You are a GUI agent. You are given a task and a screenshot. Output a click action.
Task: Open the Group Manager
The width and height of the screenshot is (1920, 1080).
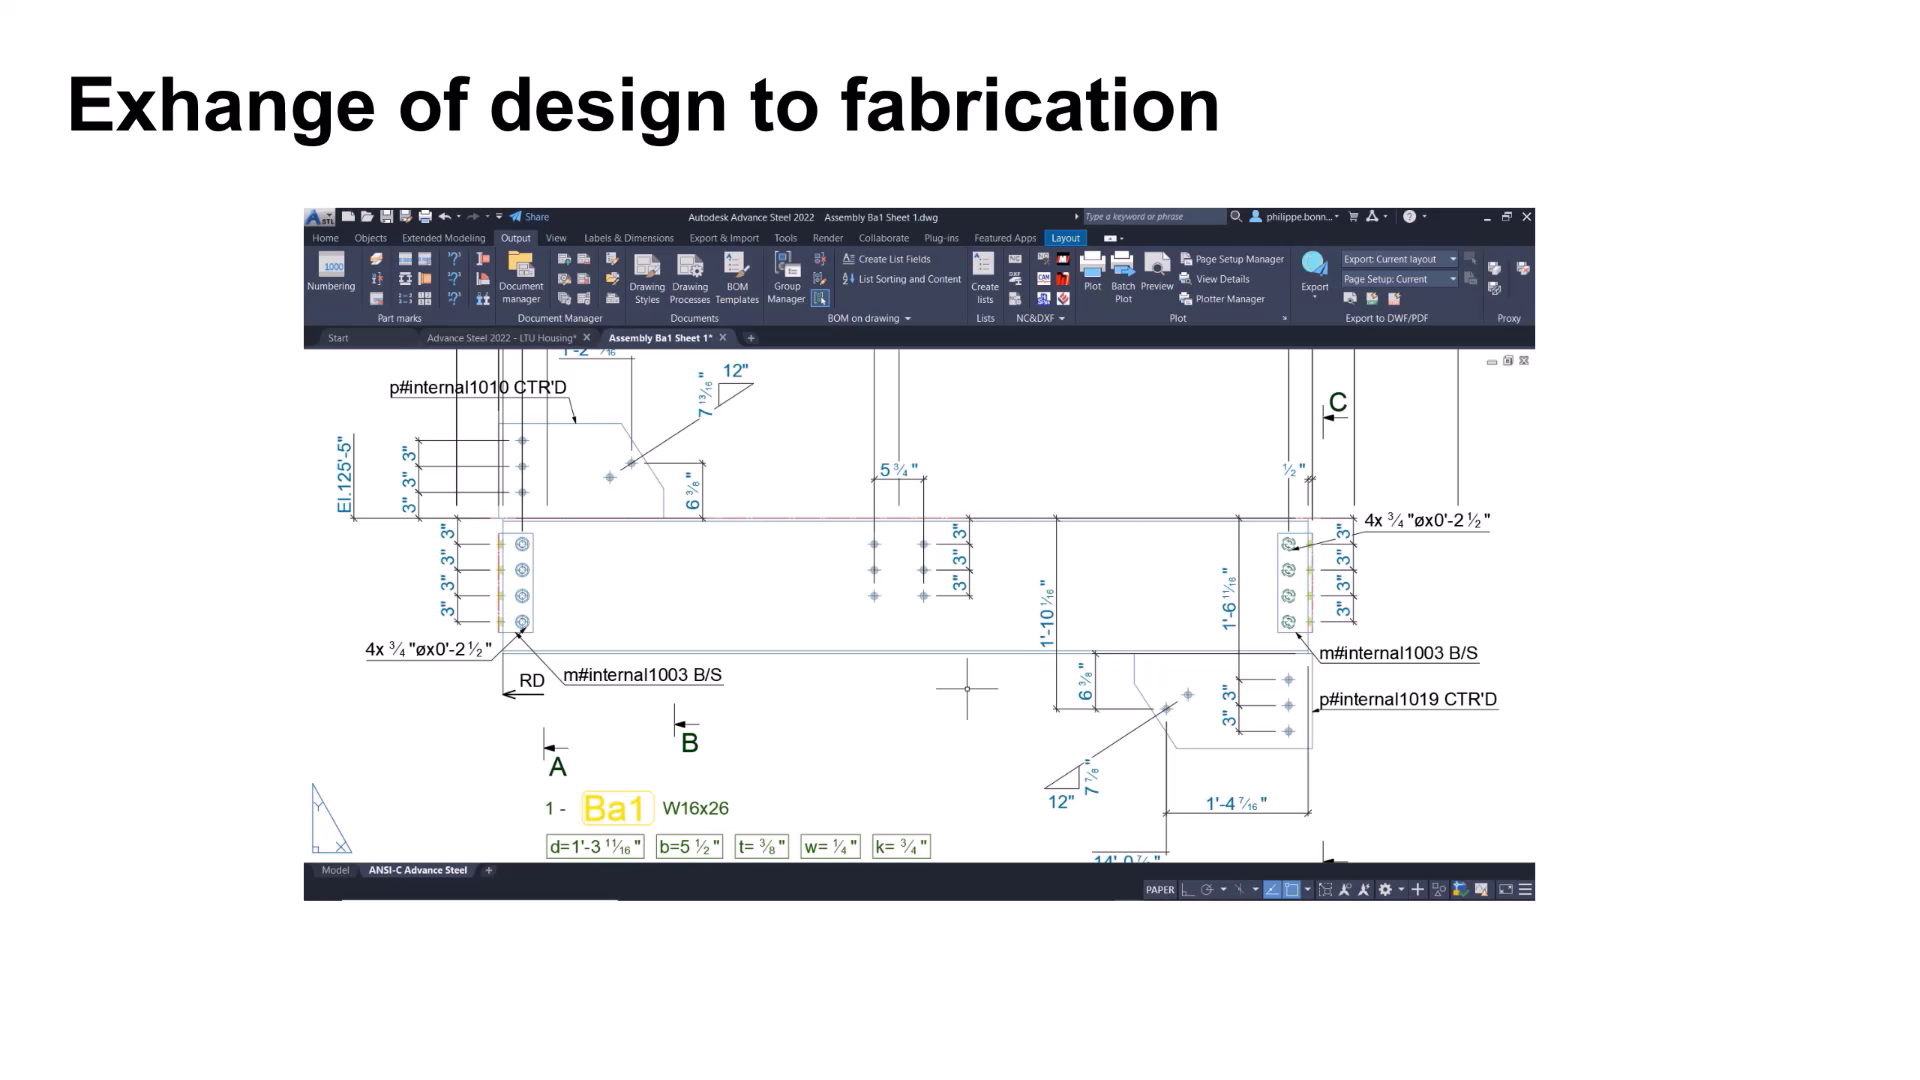click(787, 266)
